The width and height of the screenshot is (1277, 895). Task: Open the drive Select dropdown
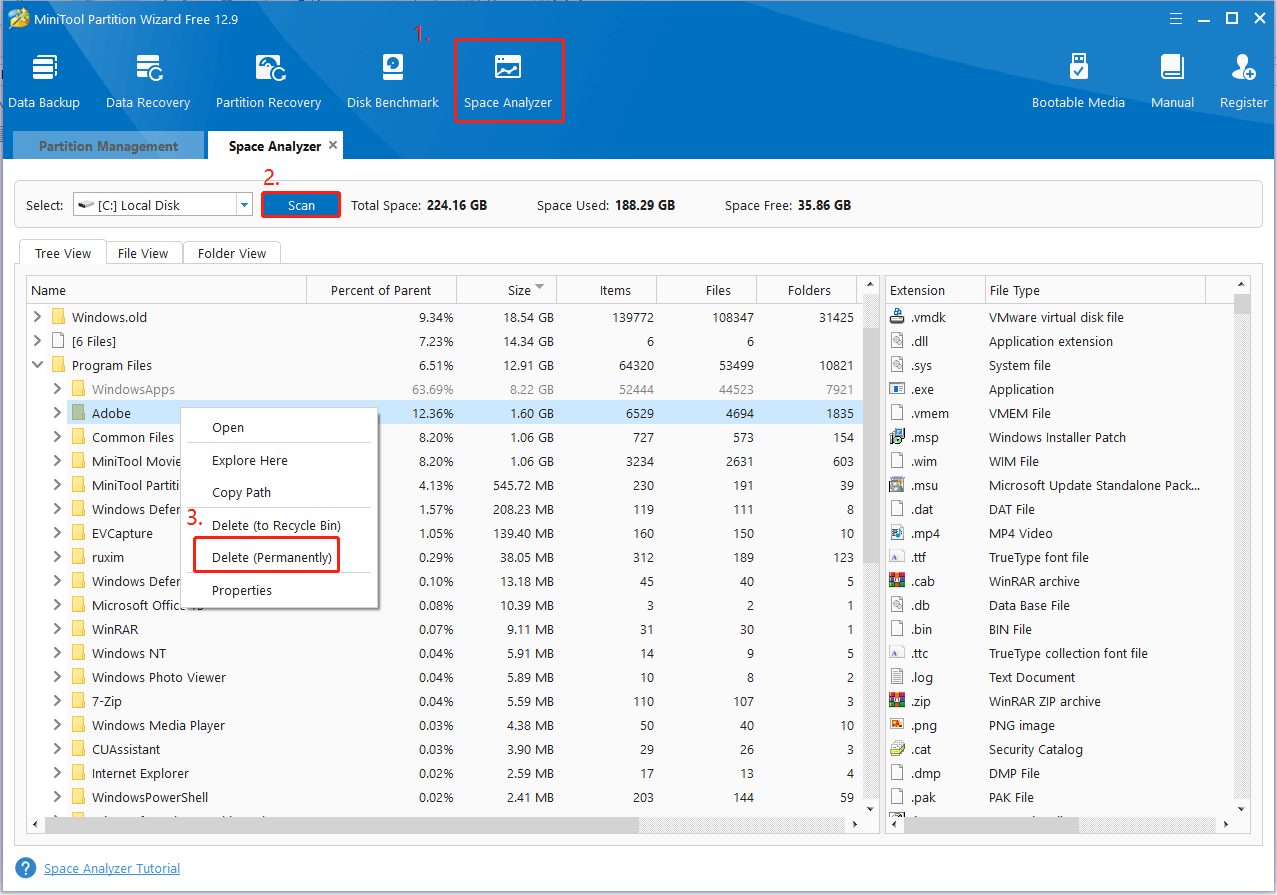click(244, 205)
